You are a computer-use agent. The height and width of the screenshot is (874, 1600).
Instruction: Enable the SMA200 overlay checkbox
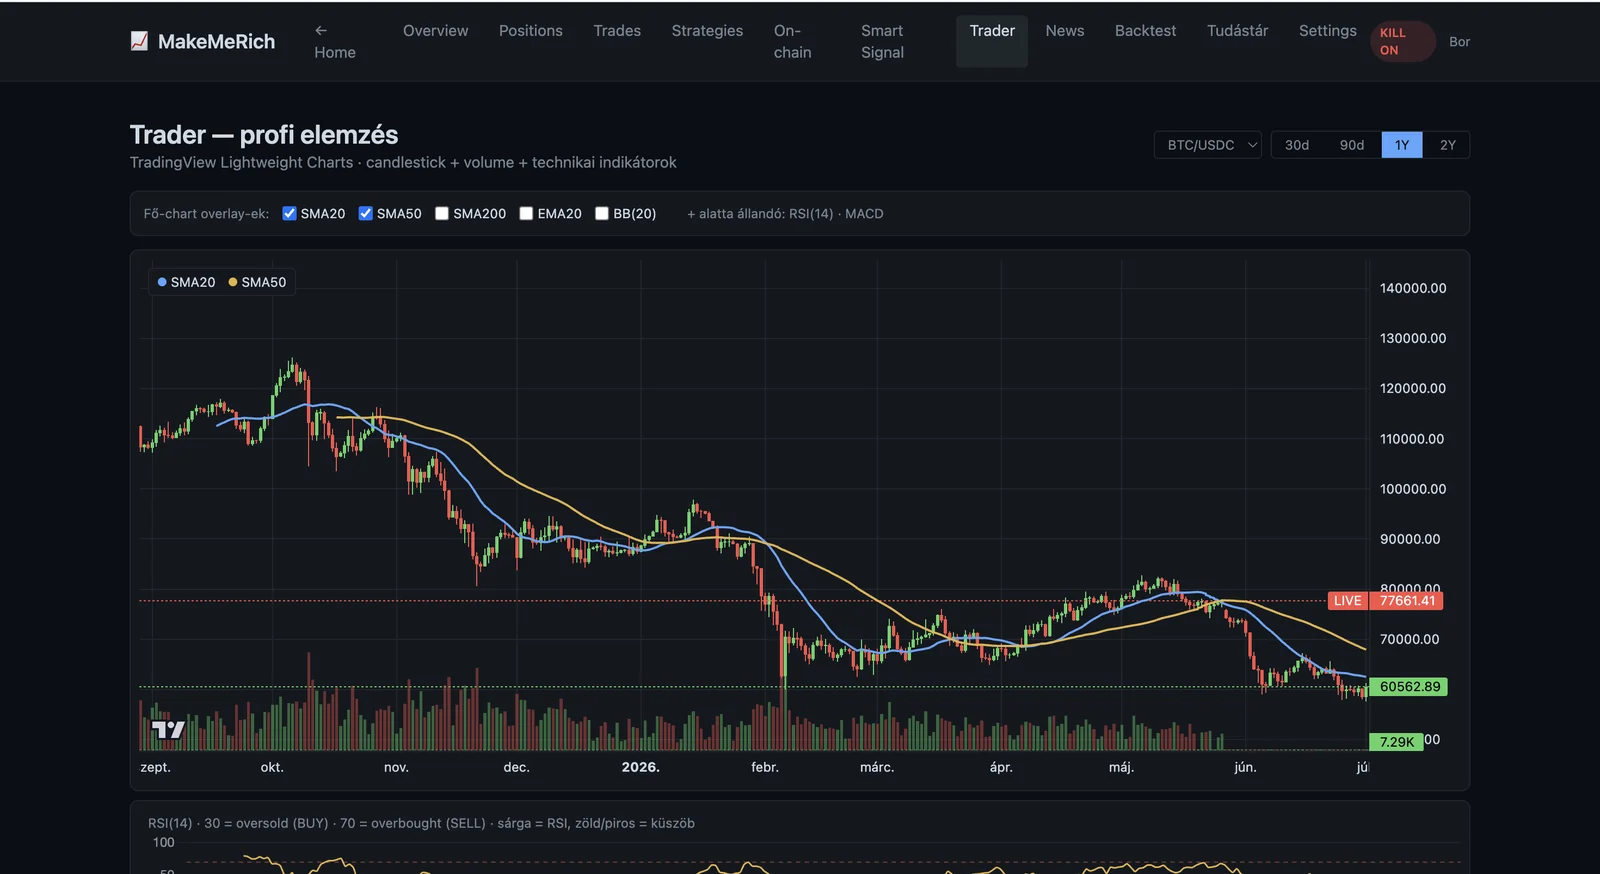[442, 213]
